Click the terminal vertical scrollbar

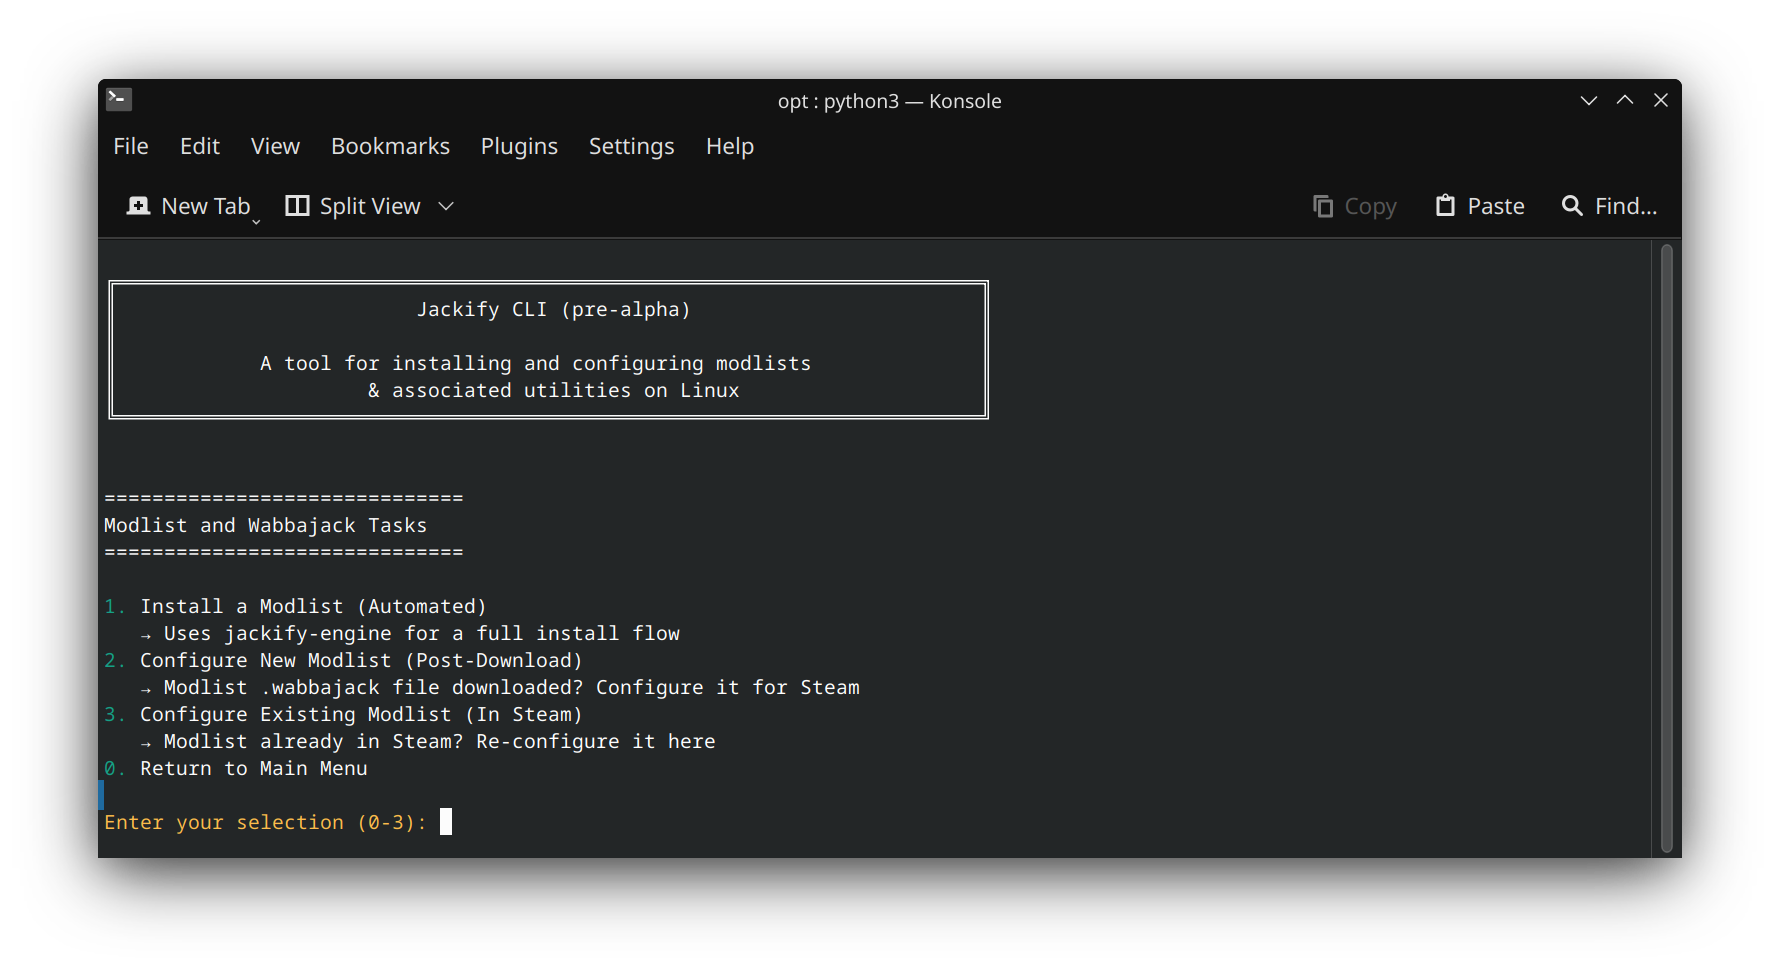coord(1666,548)
